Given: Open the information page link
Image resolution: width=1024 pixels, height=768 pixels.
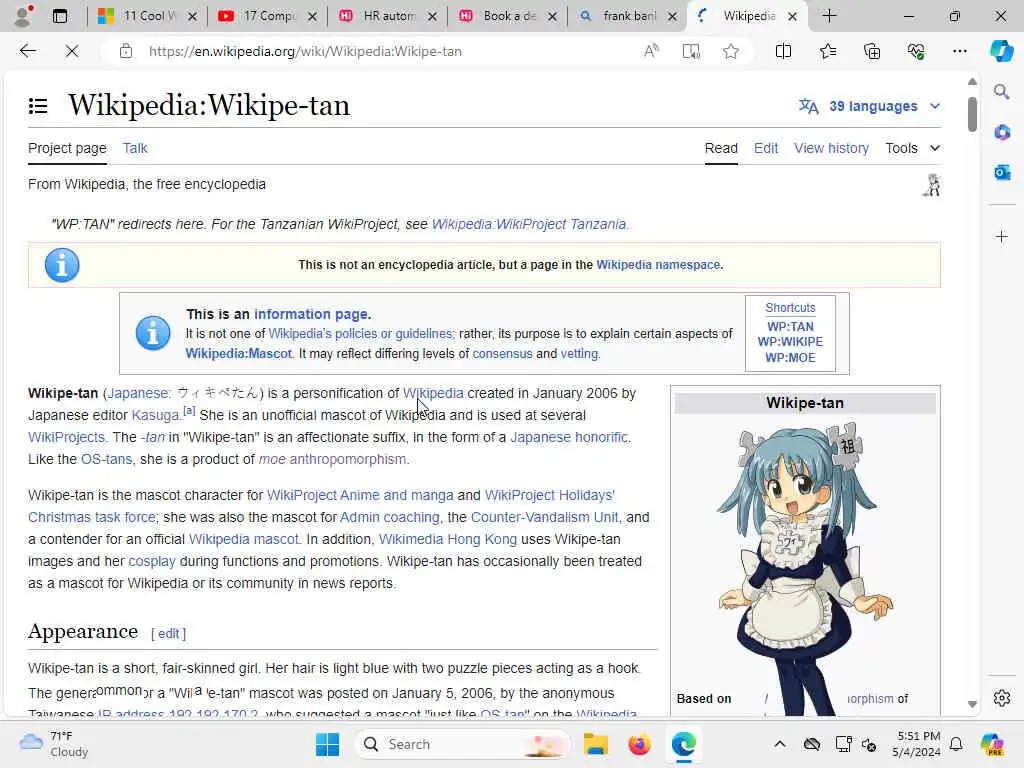Looking at the screenshot, I should tap(311, 314).
